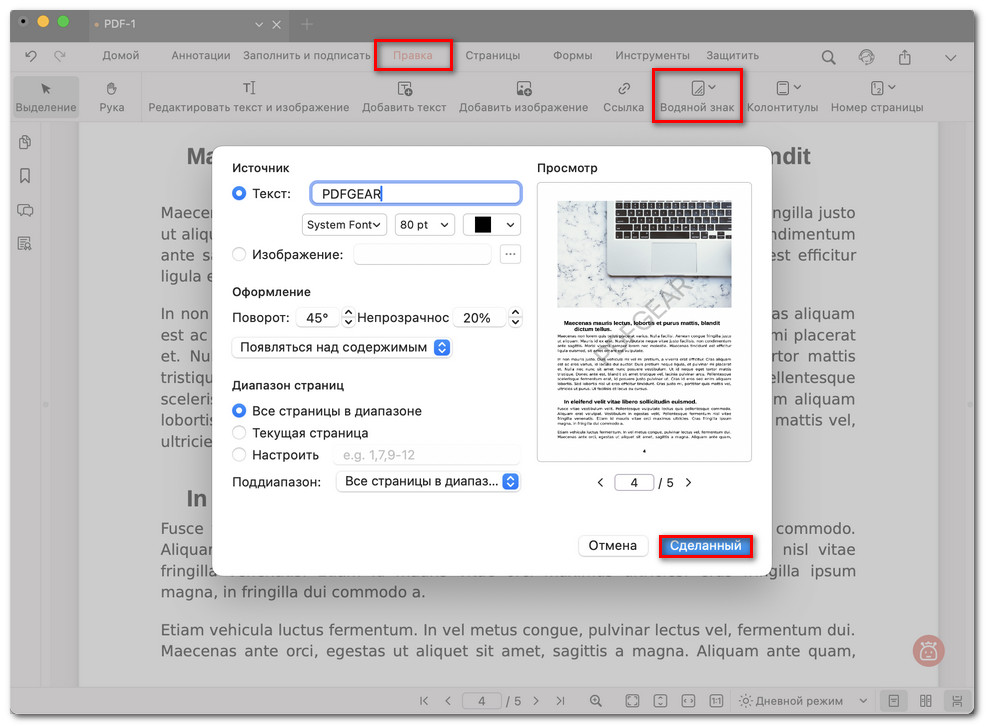Click the redo arrow icon
985x725 pixels.
point(60,56)
